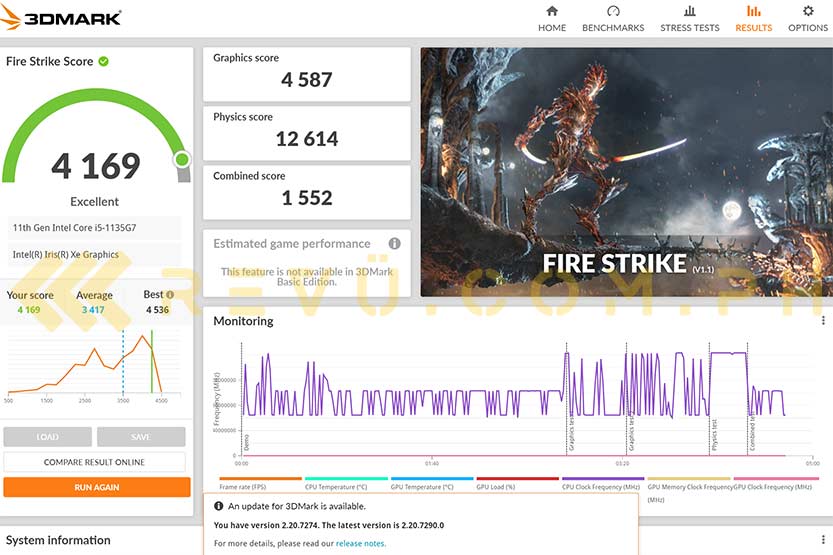Click the score distribution chart
Viewport: 833px width, 555px height.
pos(95,366)
